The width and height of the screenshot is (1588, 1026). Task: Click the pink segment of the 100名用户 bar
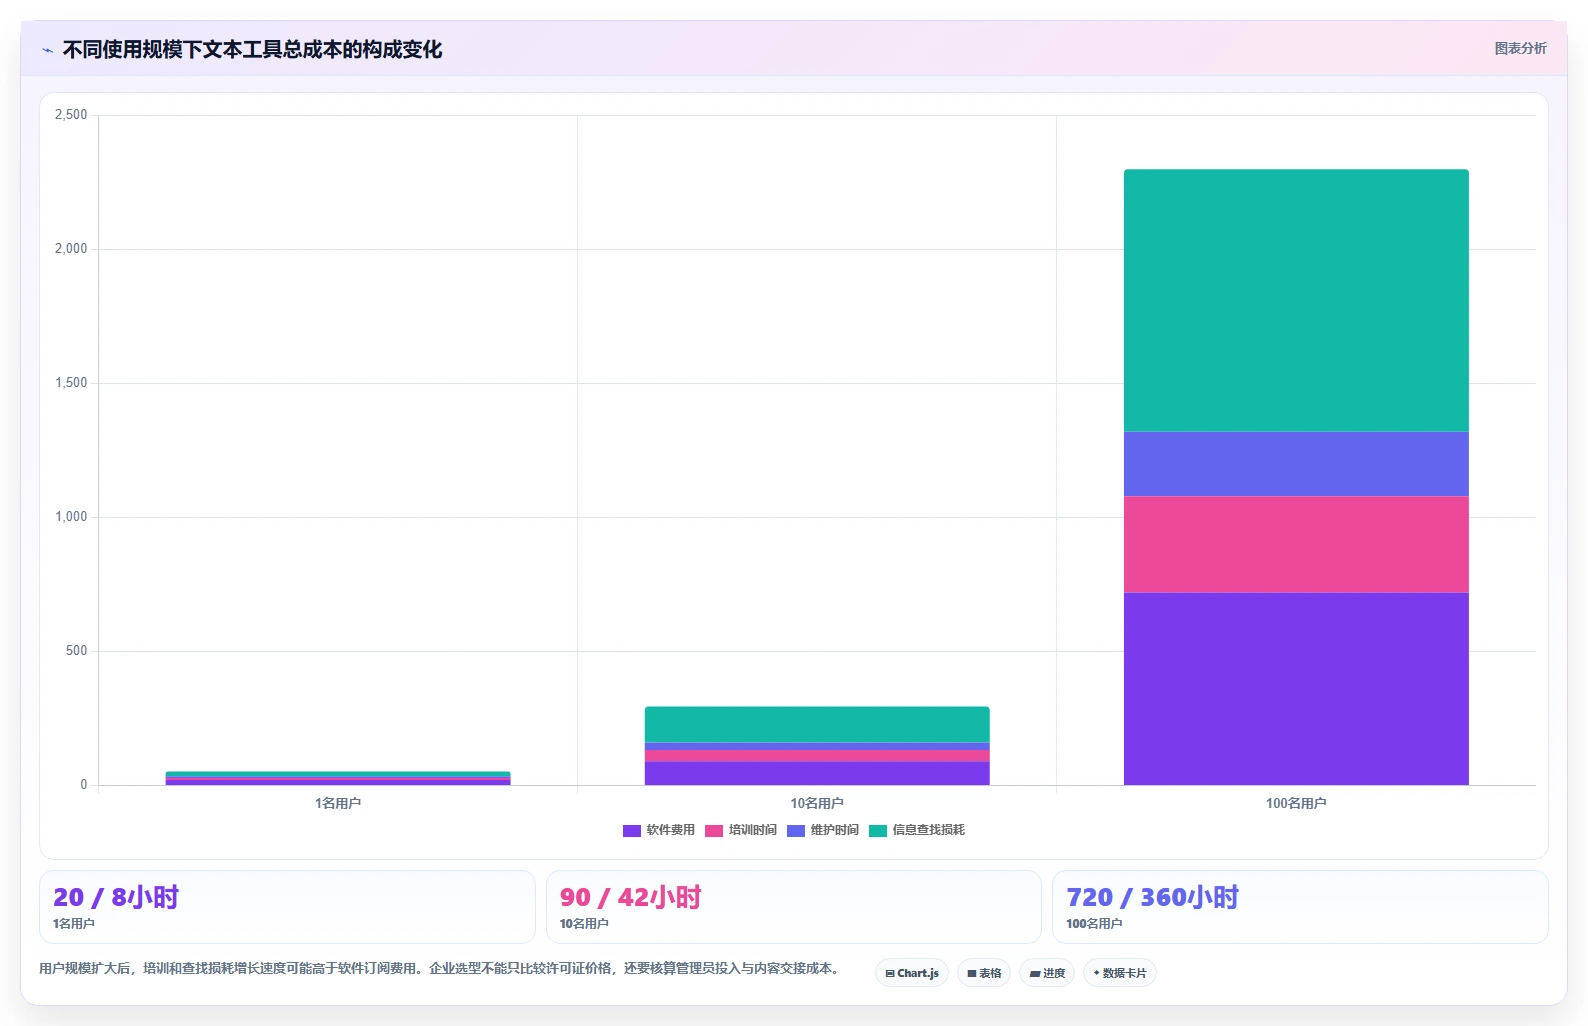click(1296, 544)
